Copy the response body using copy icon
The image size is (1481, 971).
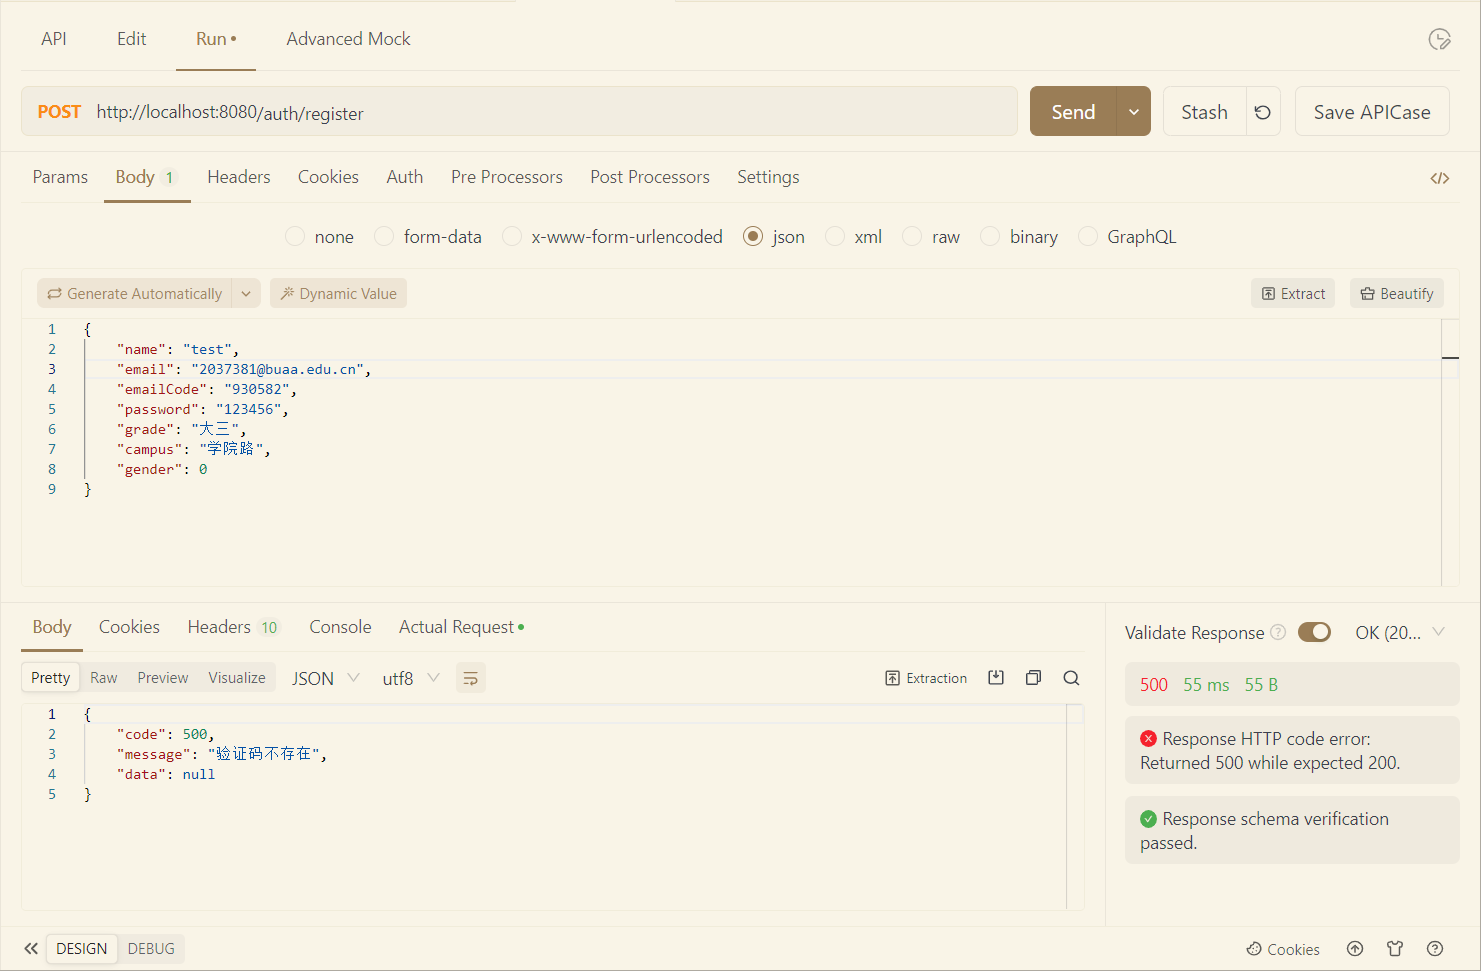(x=1033, y=677)
